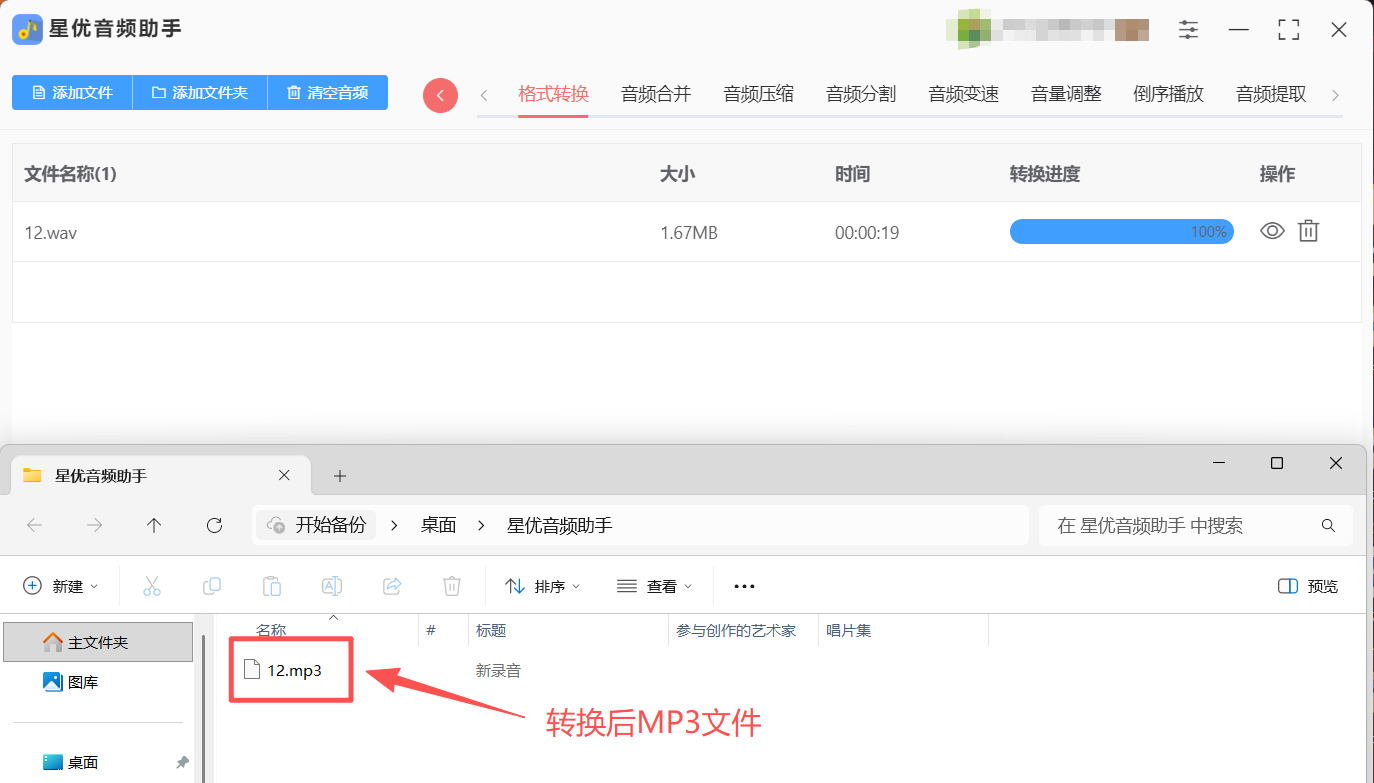Click the red collapse arrow circle button
The image size is (1374, 783).
click(x=440, y=95)
